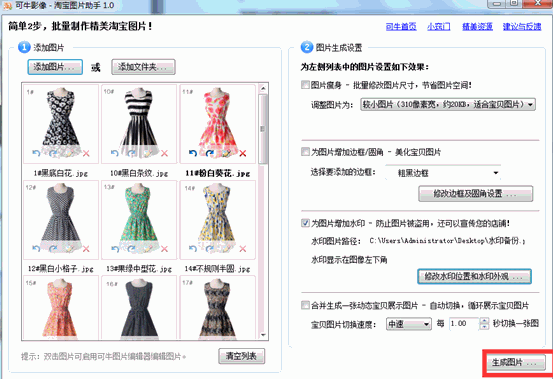Enable the 图片瘦身 checkbox
Image resolution: width=553 pixels, height=379 pixels.
pos(305,85)
